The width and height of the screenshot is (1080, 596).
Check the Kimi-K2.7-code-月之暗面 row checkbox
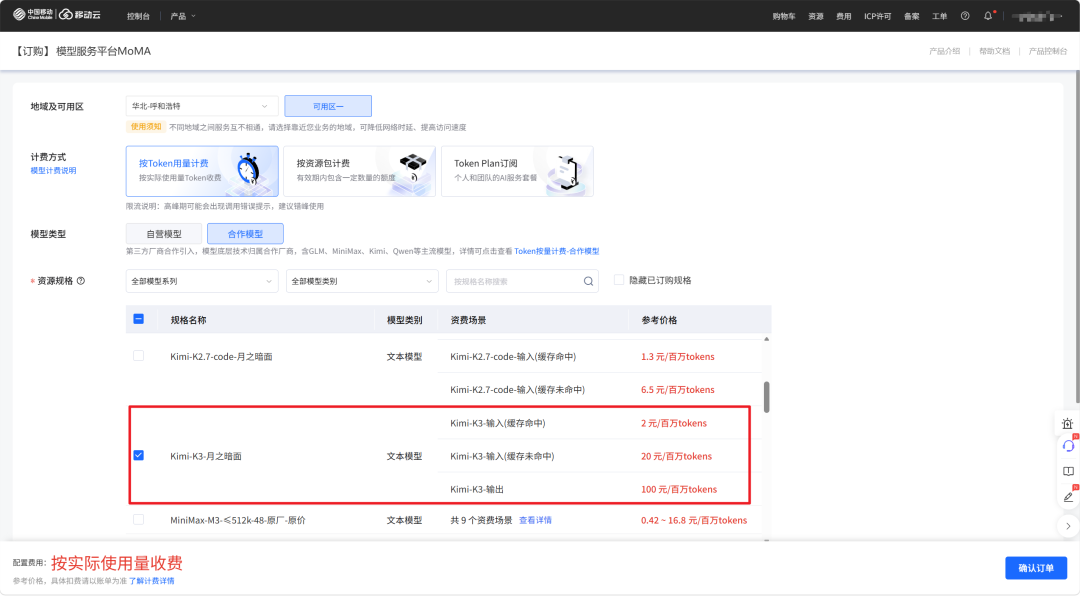coord(138,356)
